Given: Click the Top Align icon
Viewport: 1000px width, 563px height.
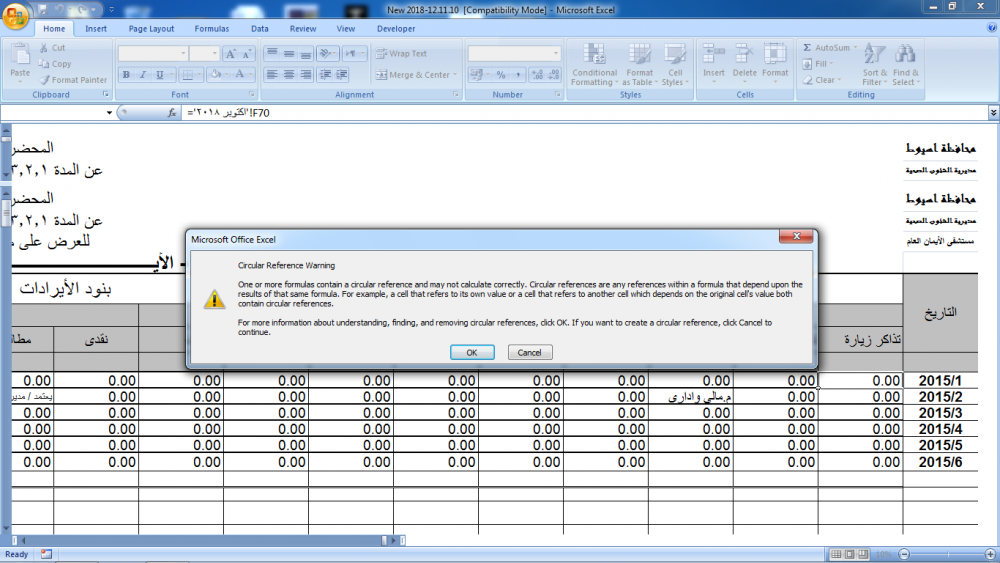Looking at the screenshot, I should [x=272, y=54].
